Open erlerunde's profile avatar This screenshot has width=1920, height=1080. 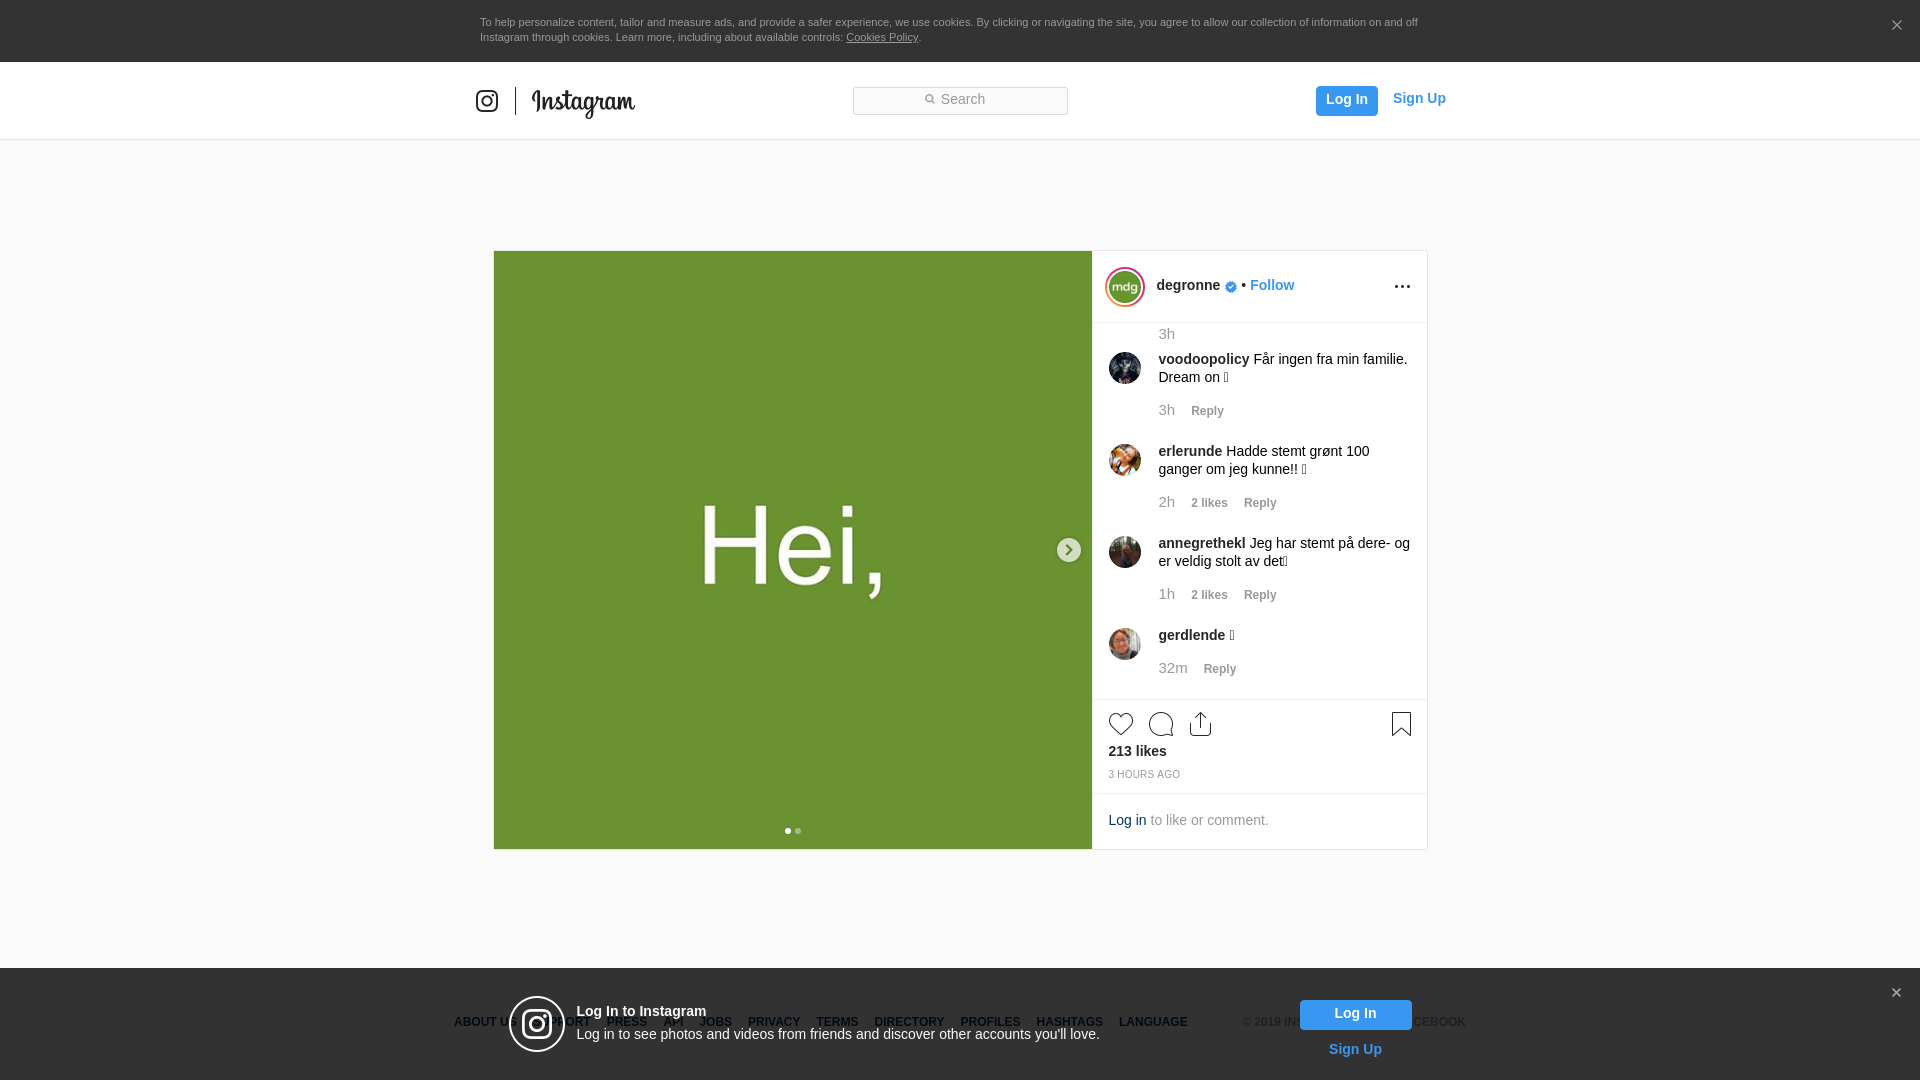coord(1125,460)
